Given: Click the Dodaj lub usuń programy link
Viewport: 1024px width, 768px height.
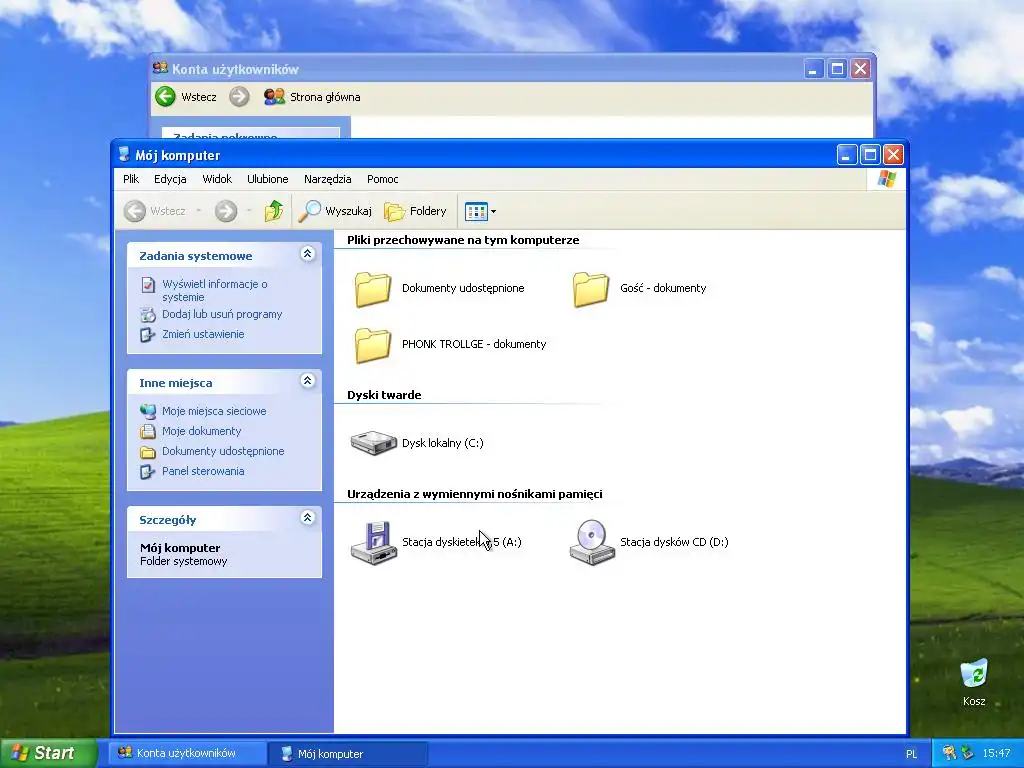Looking at the screenshot, I should click(222, 314).
